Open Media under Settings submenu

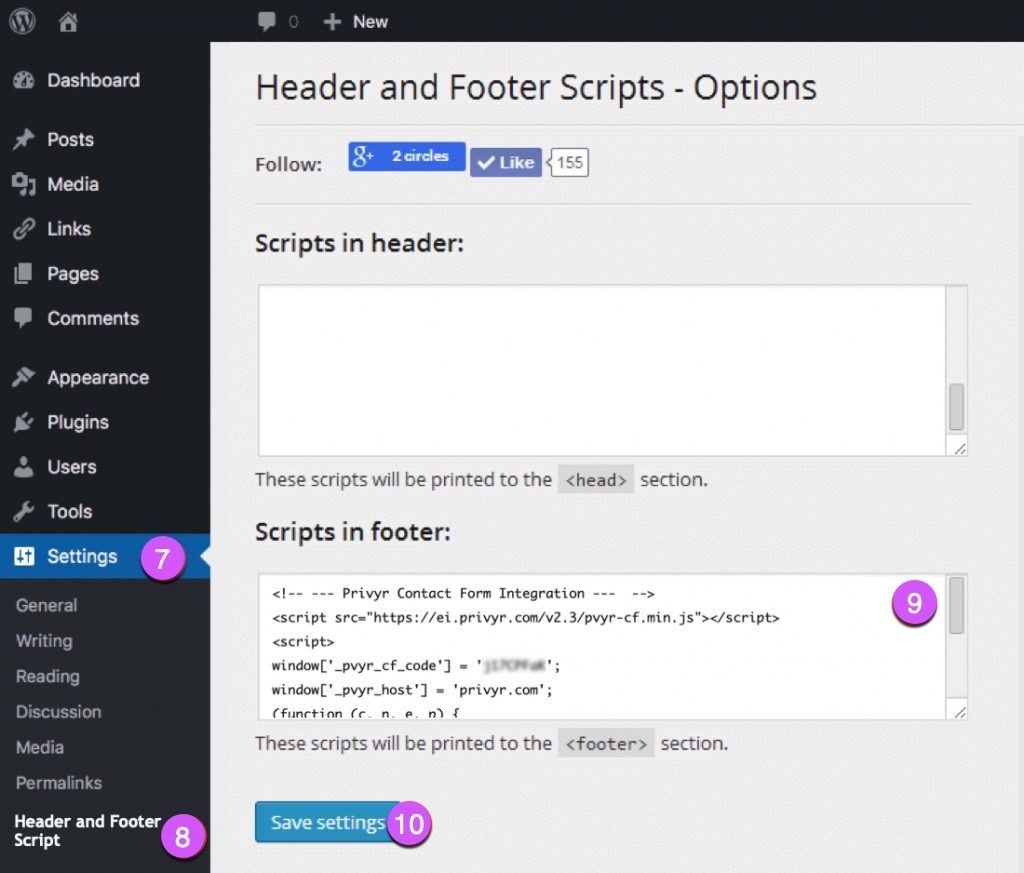[x=40, y=747]
